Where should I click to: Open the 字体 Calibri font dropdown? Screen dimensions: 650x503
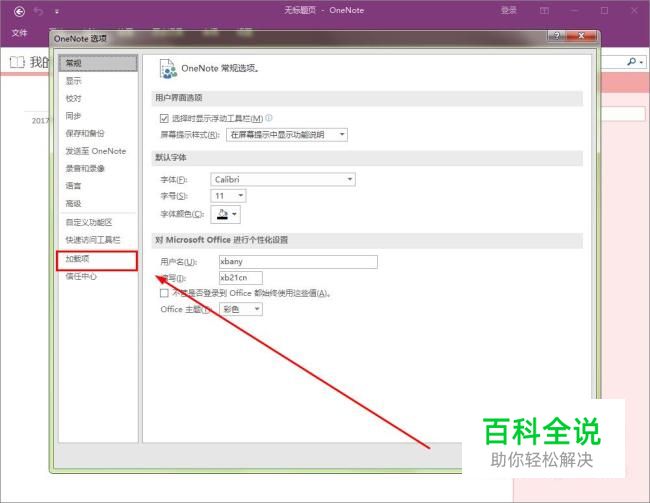(283, 180)
